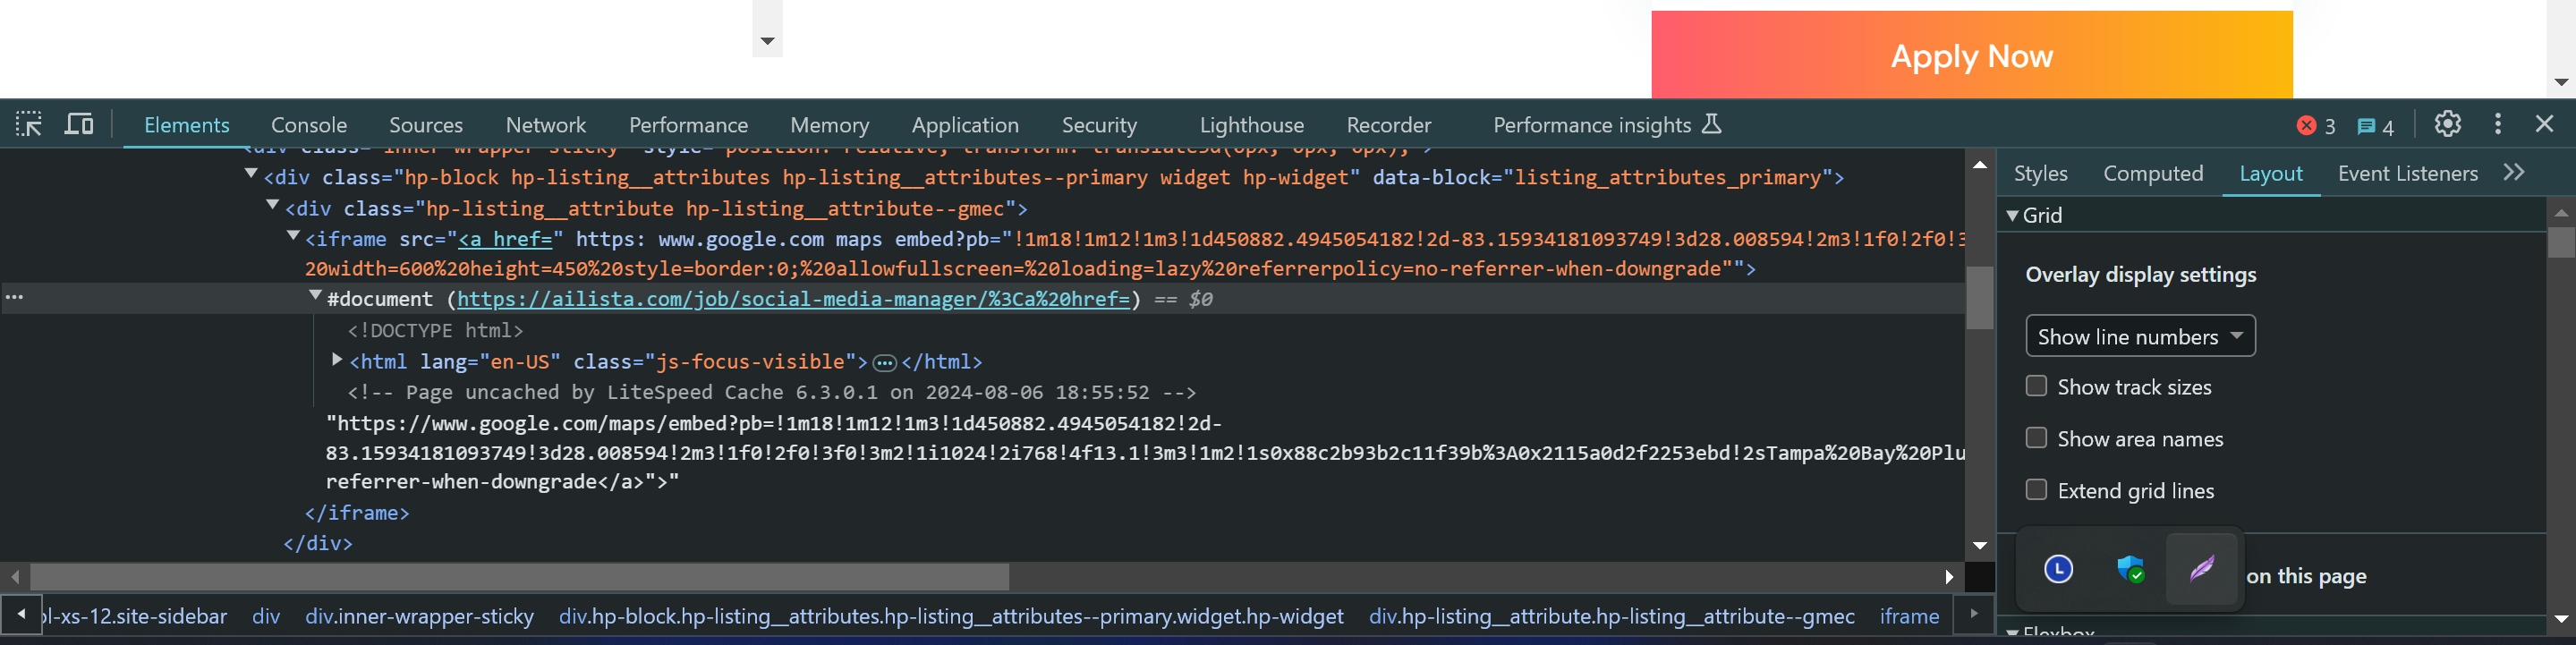This screenshot has width=2576, height=645.
Task: Switch to the Styles sidebar tab
Action: (2040, 174)
